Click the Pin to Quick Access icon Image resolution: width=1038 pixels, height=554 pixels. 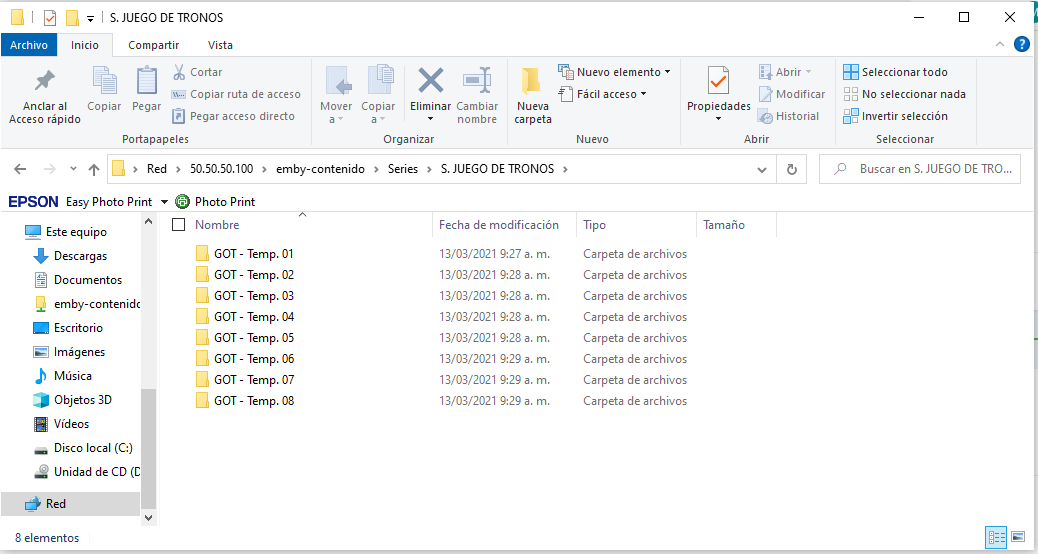pyautogui.click(x=45, y=81)
